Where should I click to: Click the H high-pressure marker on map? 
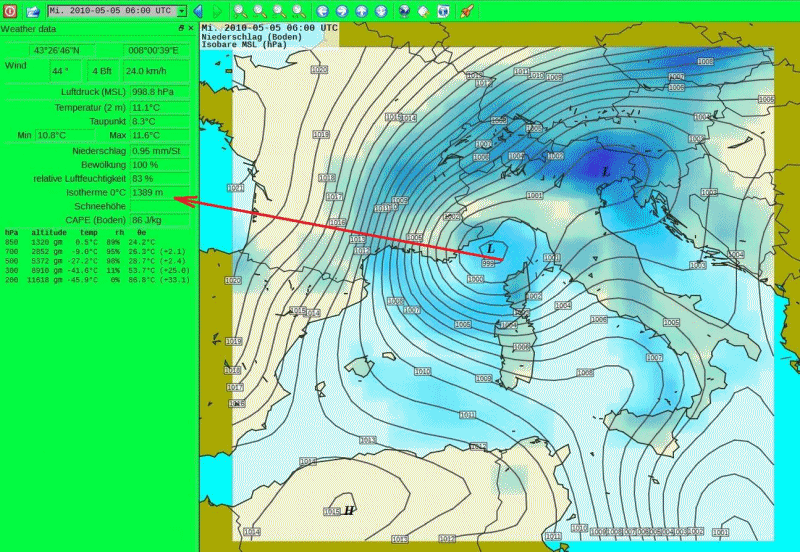(349, 510)
